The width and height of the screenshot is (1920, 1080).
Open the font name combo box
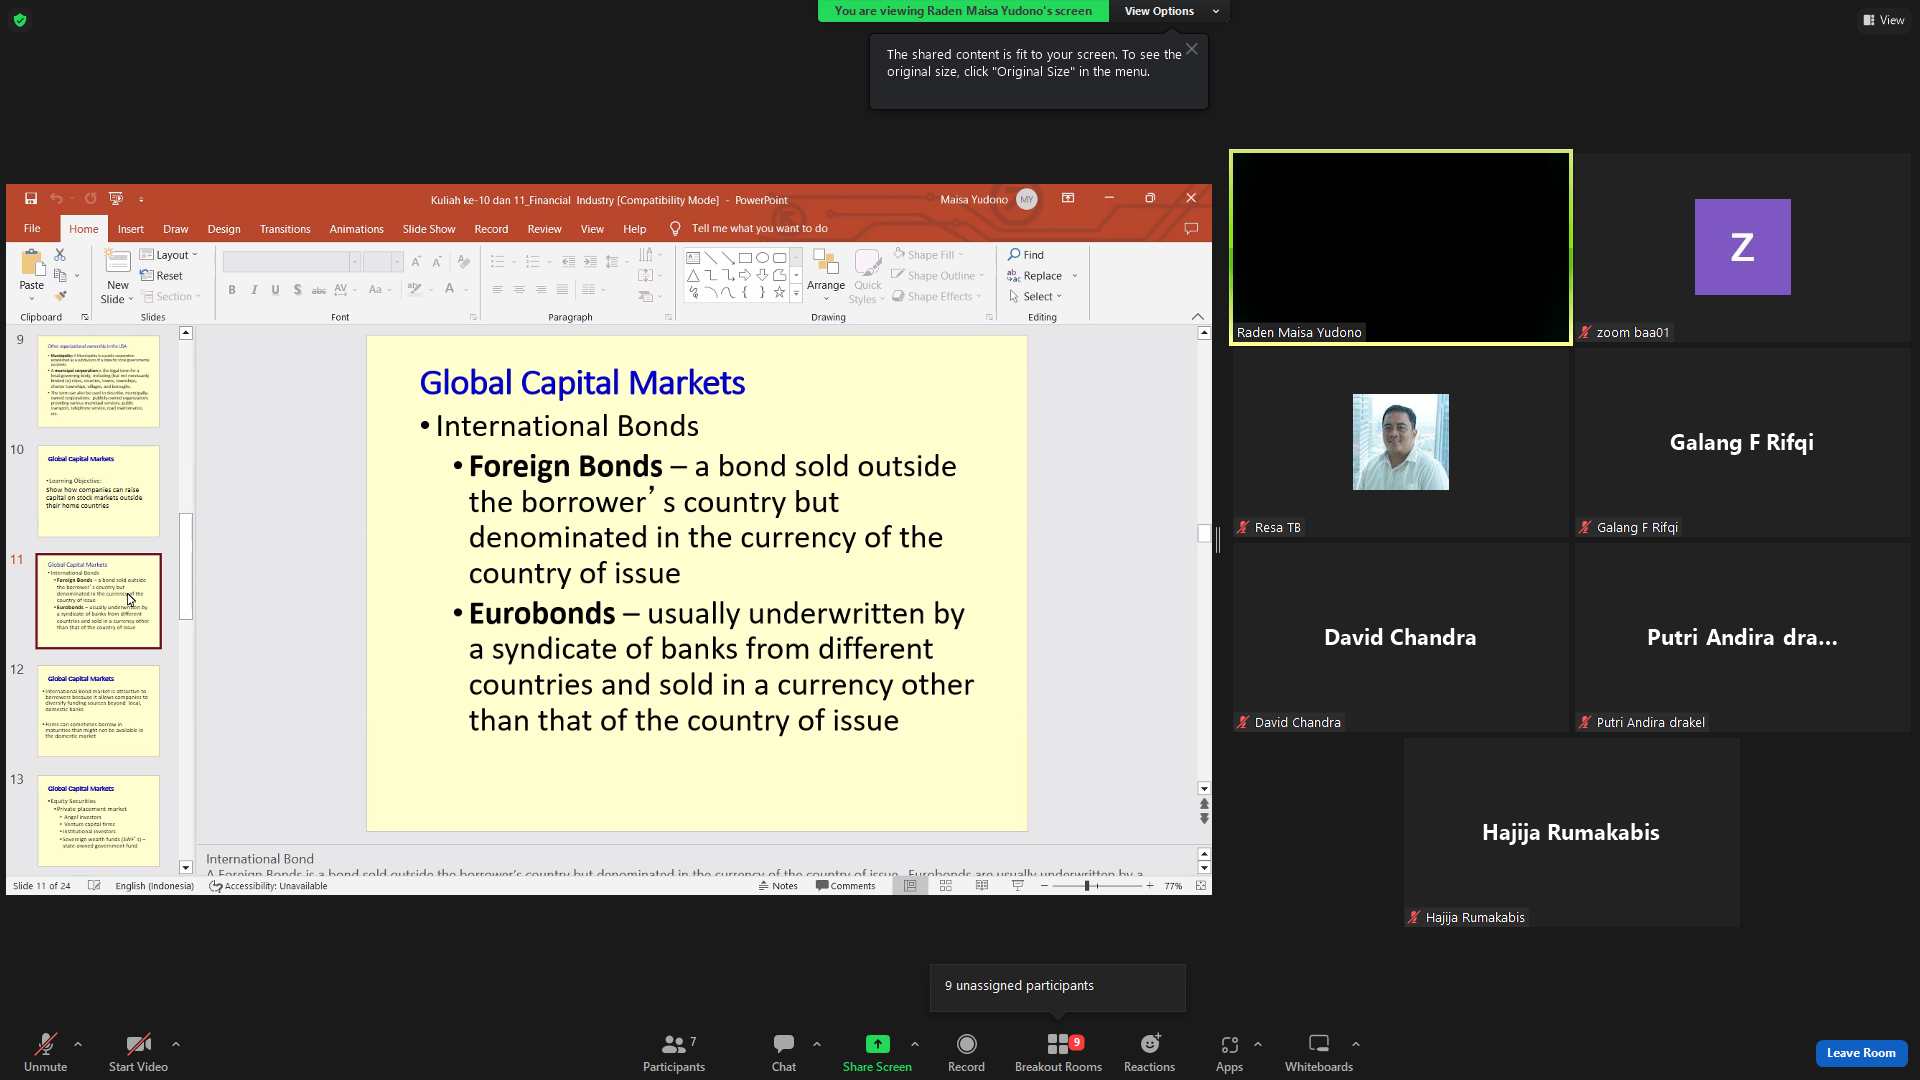click(x=291, y=262)
